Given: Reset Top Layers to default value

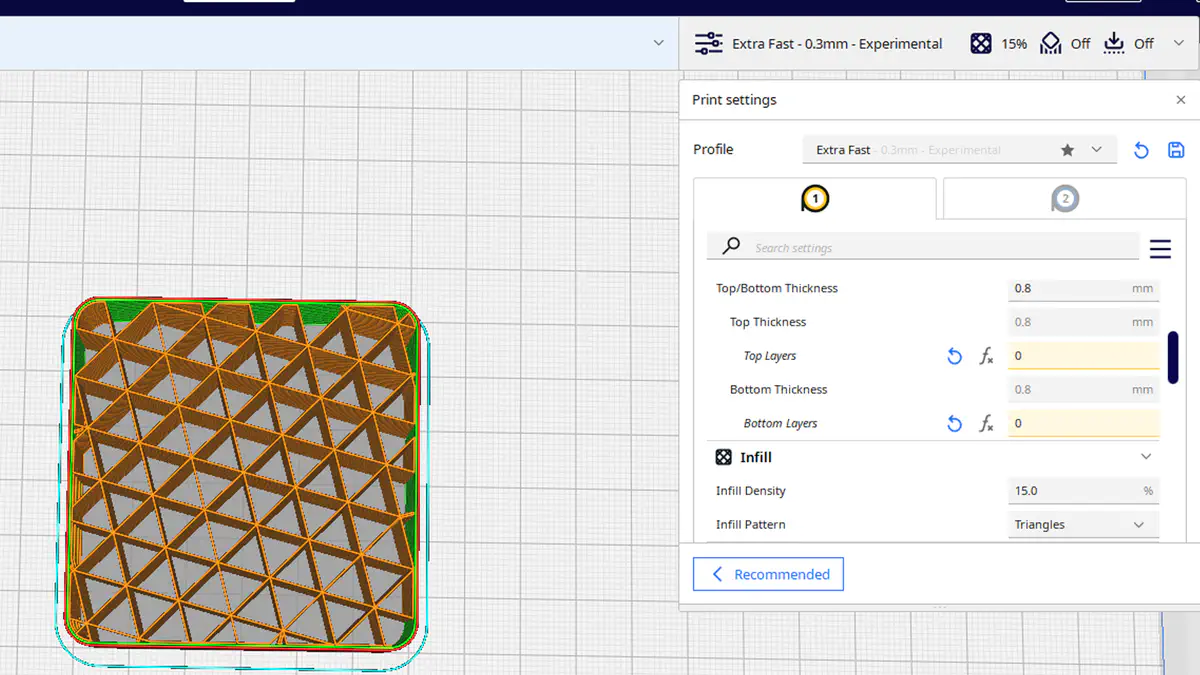Looking at the screenshot, I should [x=955, y=356].
